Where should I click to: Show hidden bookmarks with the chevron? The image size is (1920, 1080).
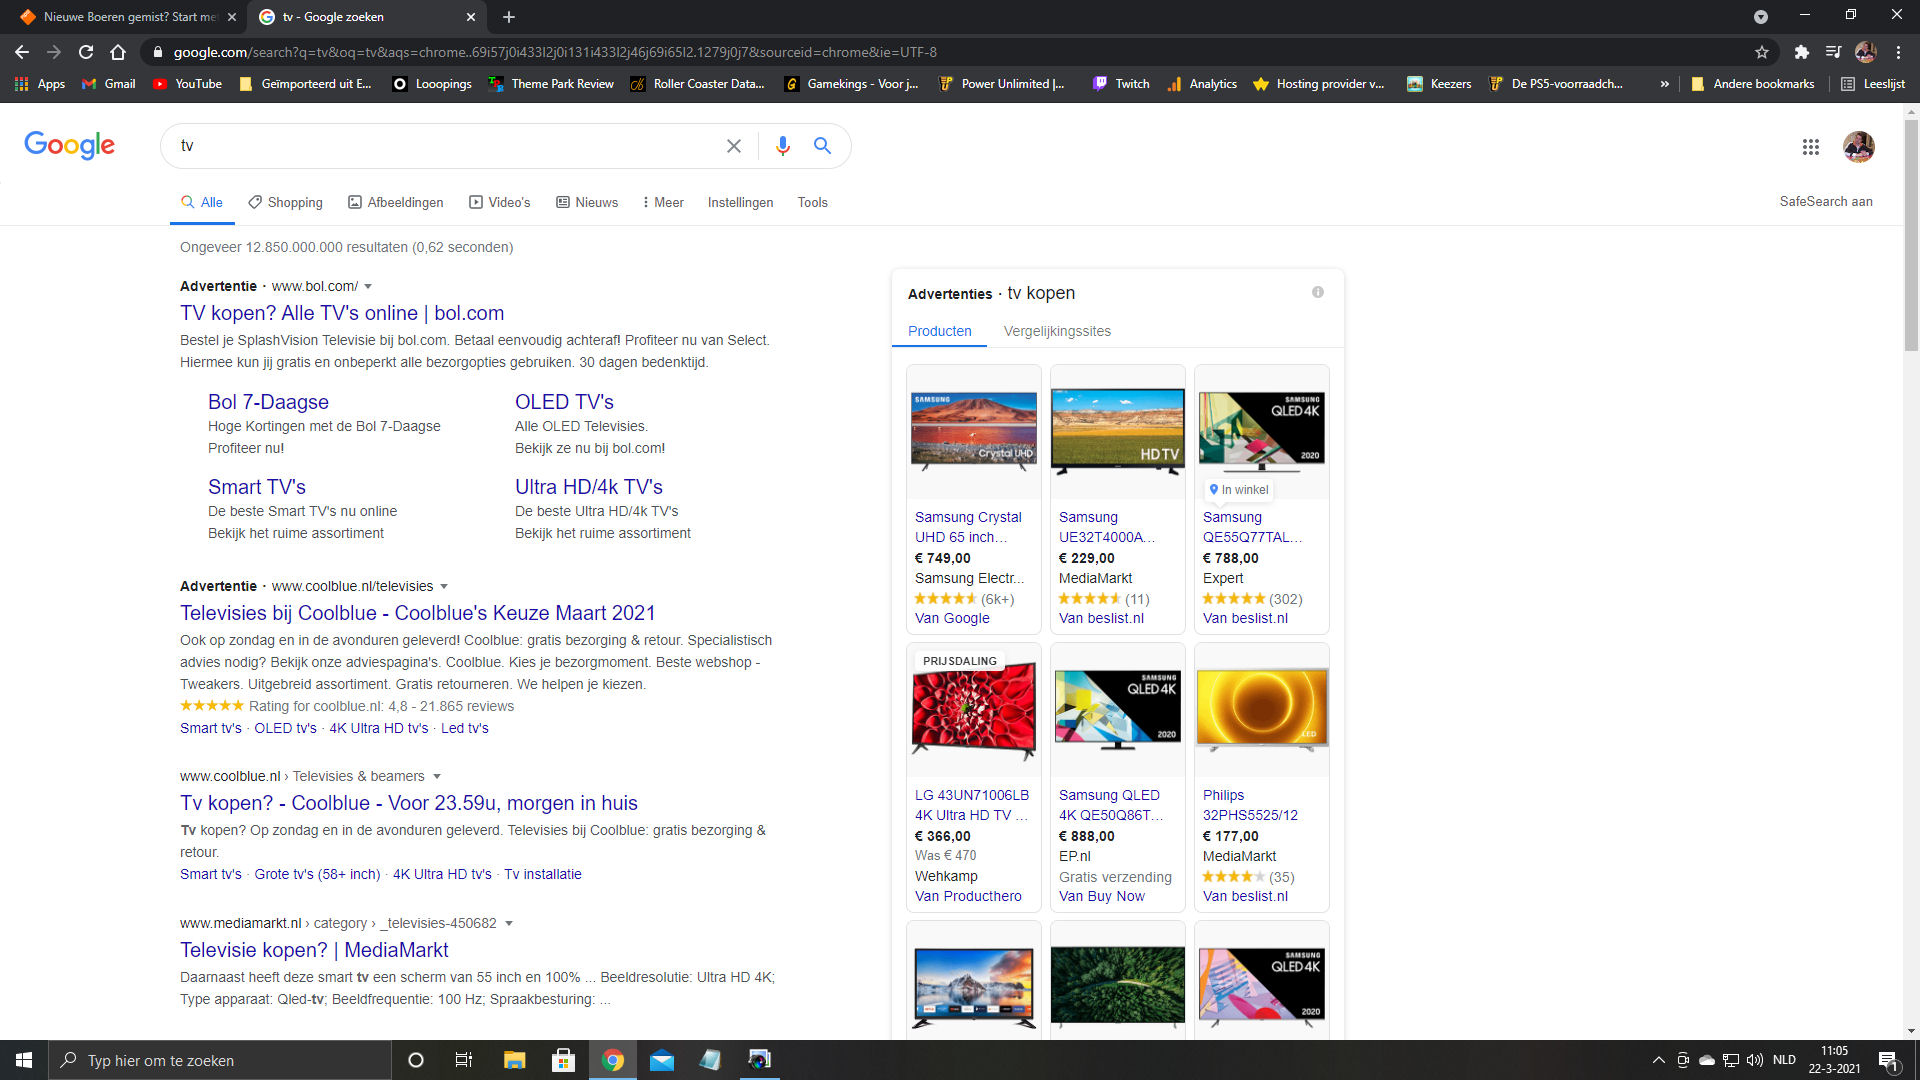click(1664, 84)
